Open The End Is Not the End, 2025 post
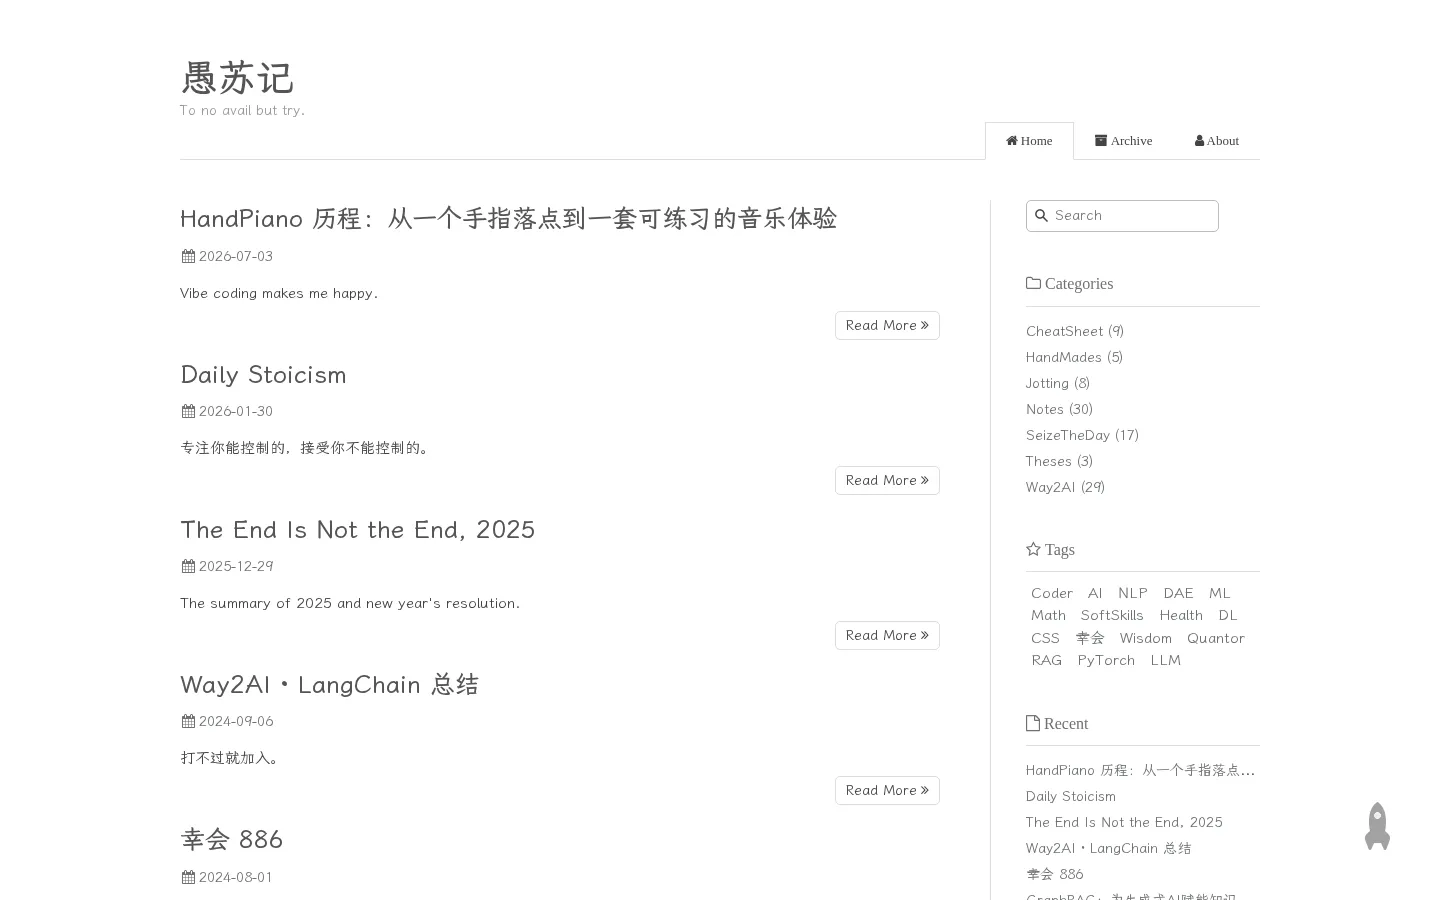The image size is (1440, 900). 357,529
